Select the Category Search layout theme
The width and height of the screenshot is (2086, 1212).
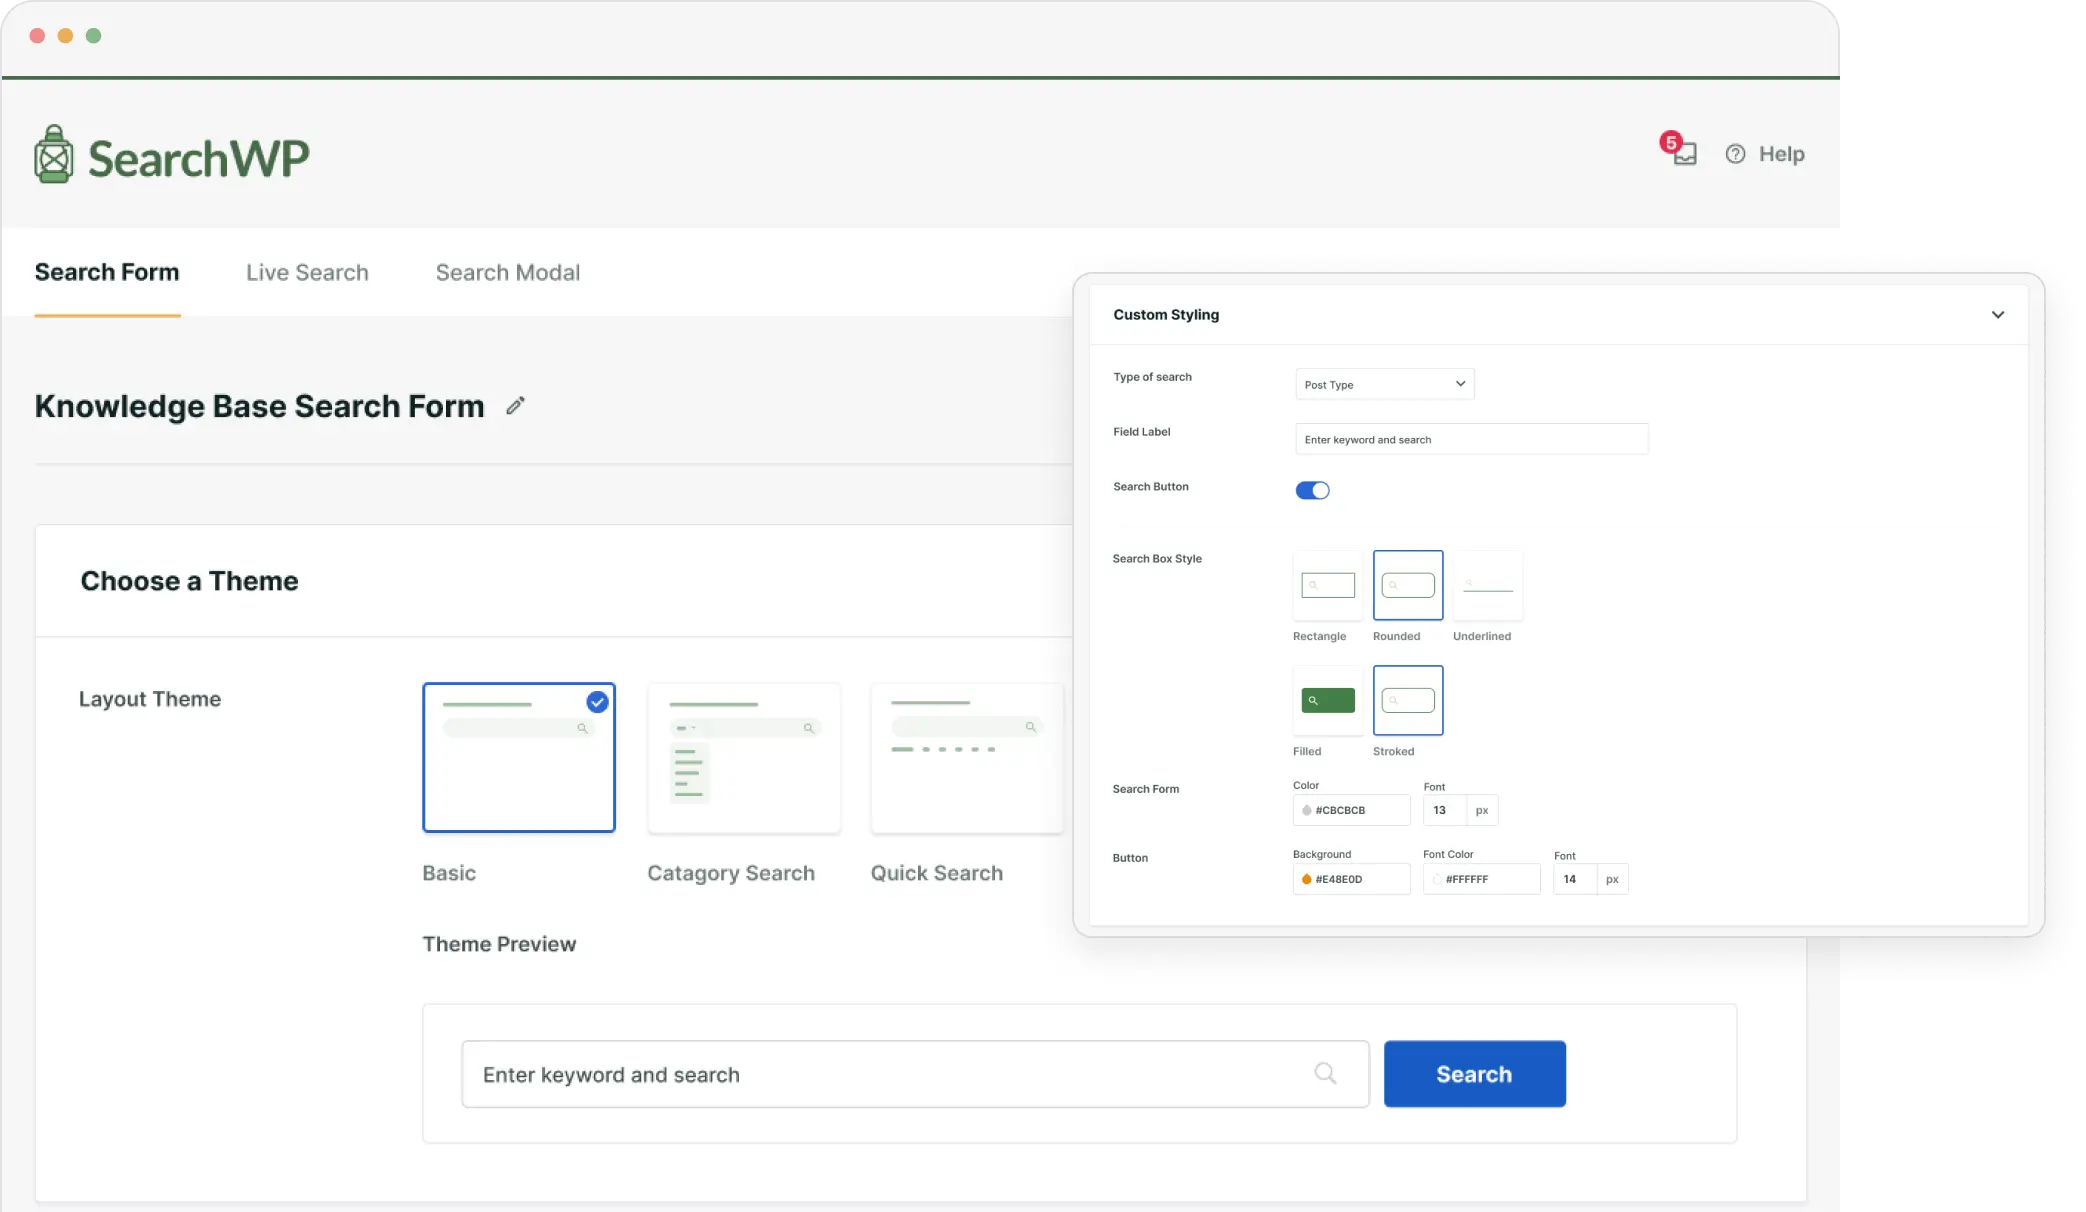(x=744, y=758)
